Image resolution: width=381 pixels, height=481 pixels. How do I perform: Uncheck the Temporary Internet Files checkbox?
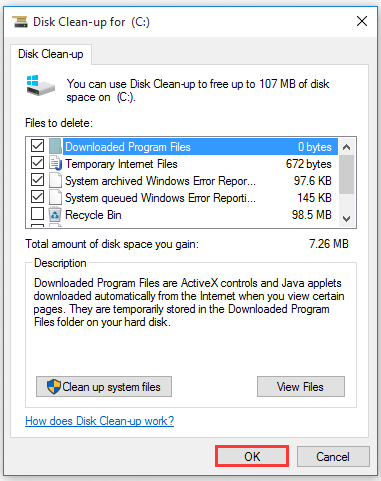[37, 163]
